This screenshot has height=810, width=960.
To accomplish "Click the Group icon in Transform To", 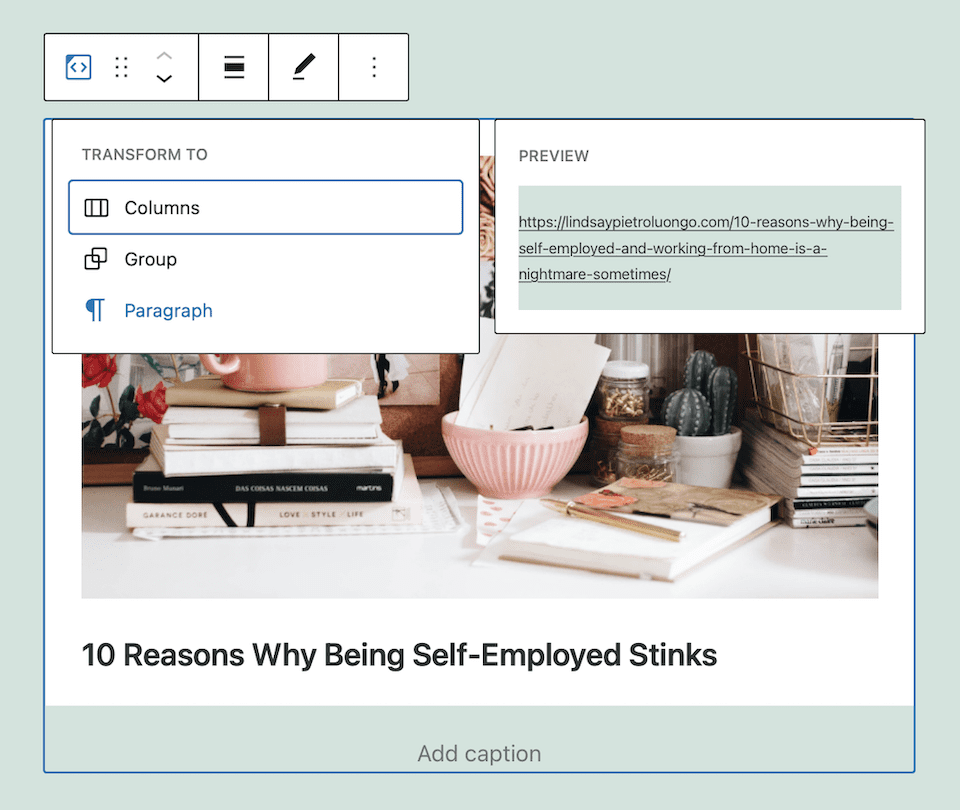I will (x=96, y=259).
